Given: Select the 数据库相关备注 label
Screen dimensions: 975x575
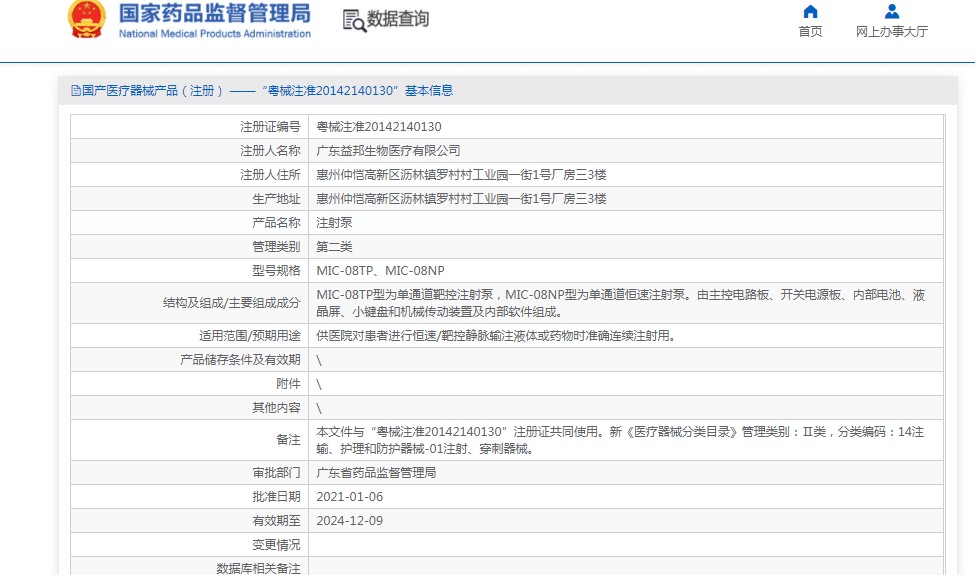Looking at the screenshot, I should [x=258, y=568].
